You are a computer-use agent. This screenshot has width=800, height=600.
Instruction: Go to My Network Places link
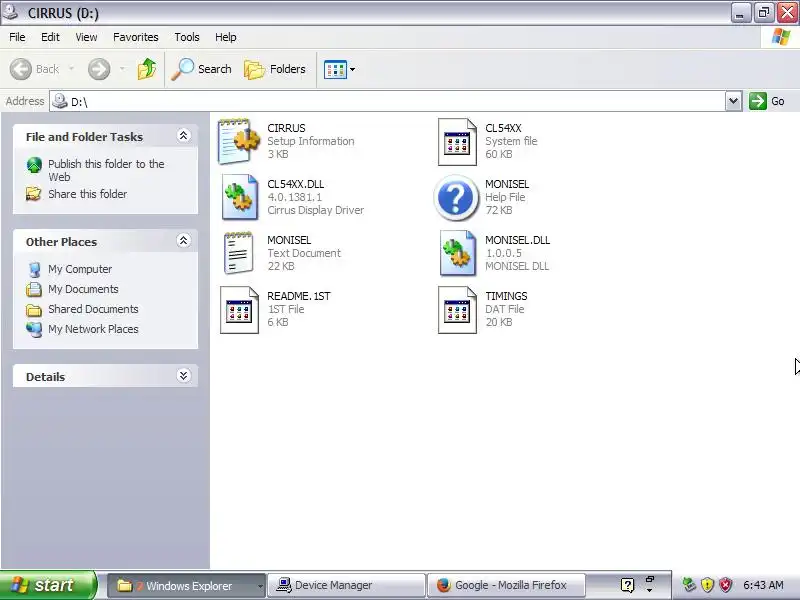tap(93, 329)
